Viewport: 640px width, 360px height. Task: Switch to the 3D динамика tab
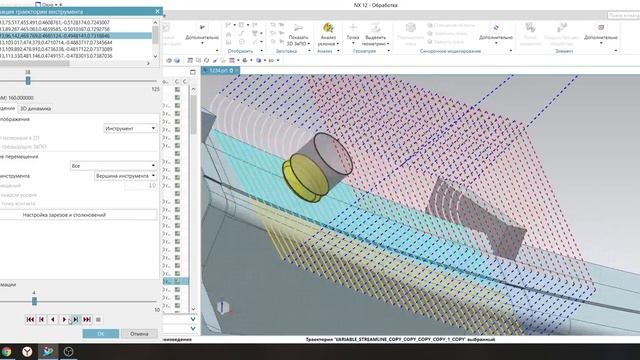click(x=36, y=109)
